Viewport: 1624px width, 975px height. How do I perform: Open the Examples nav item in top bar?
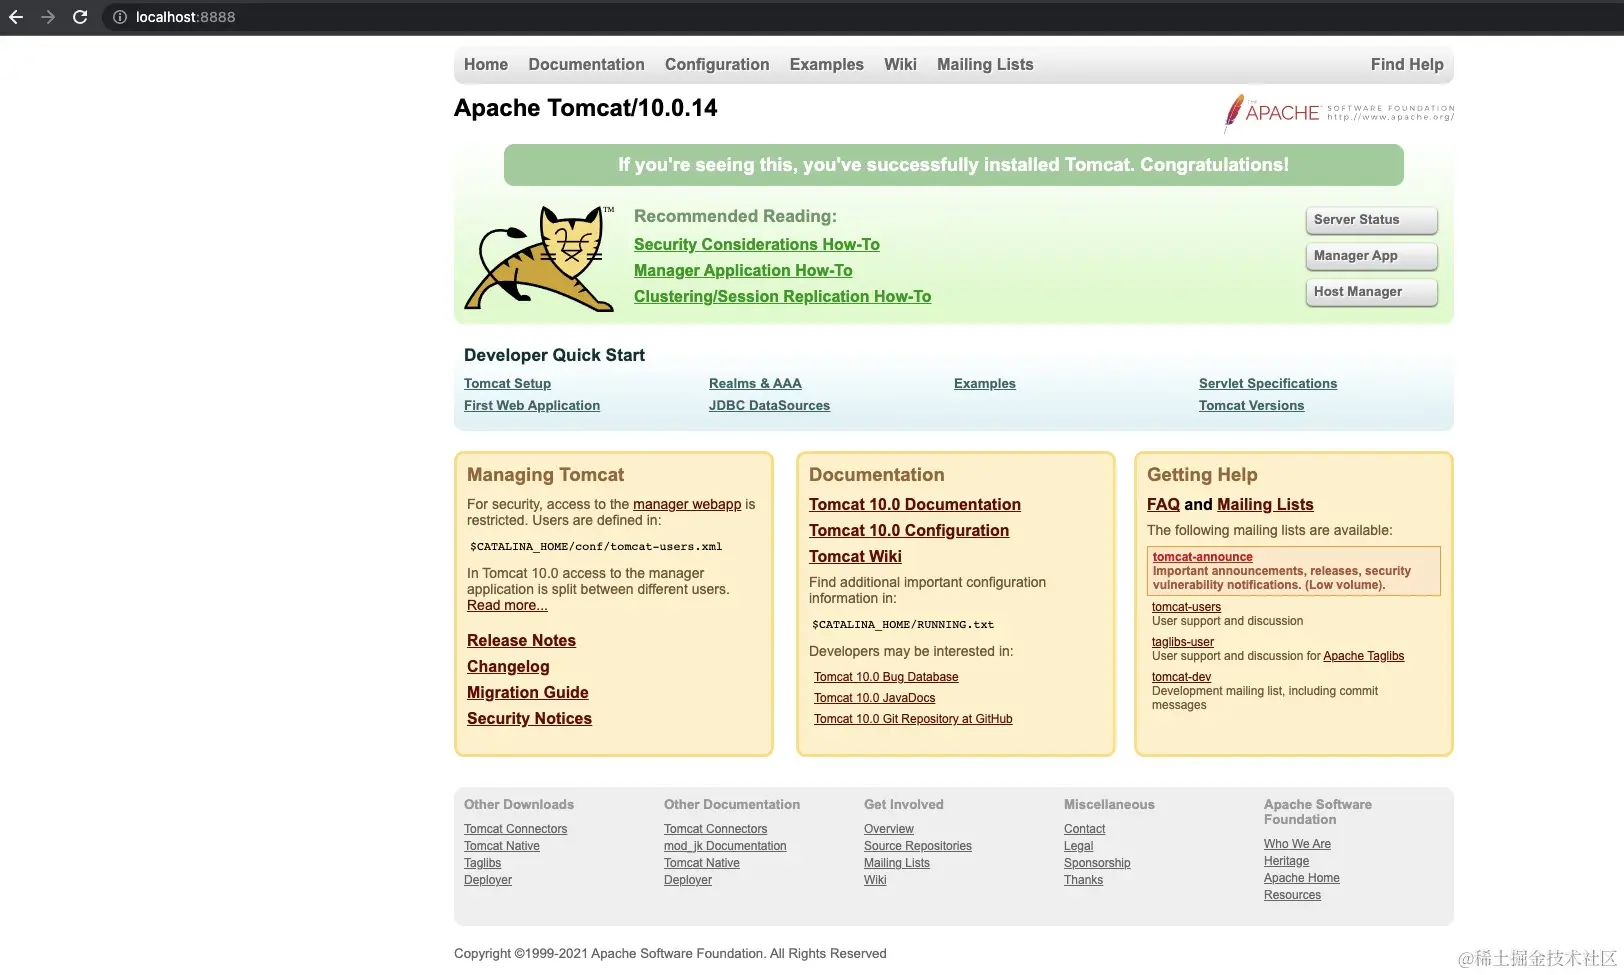pos(826,64)
